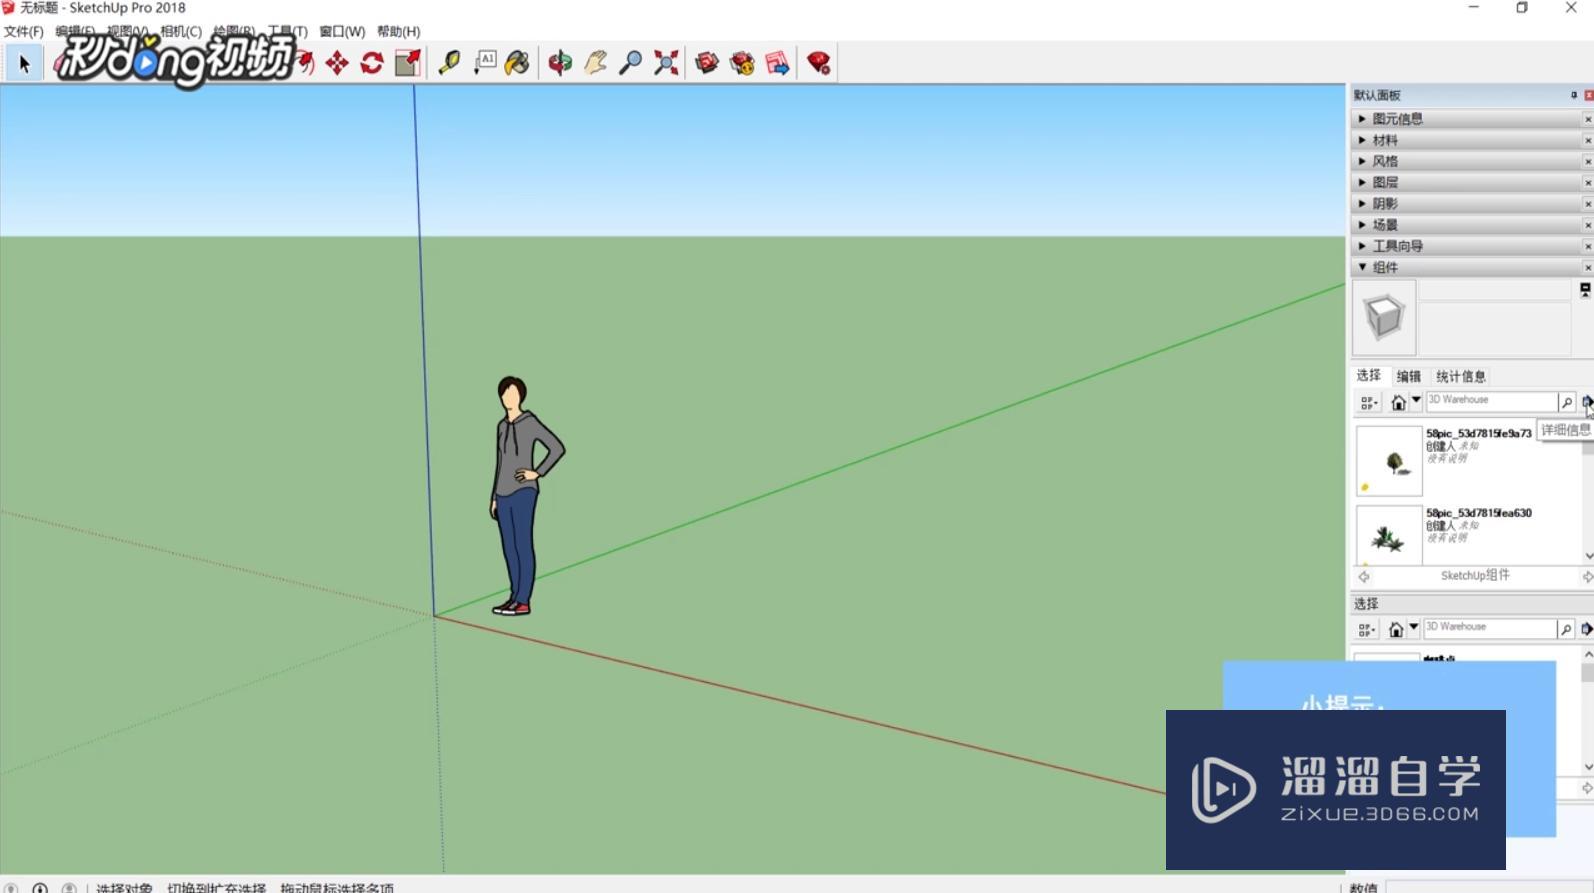Switch to the 统计信息 tab
The image size is (1594, 893).
click(1461, 377)
